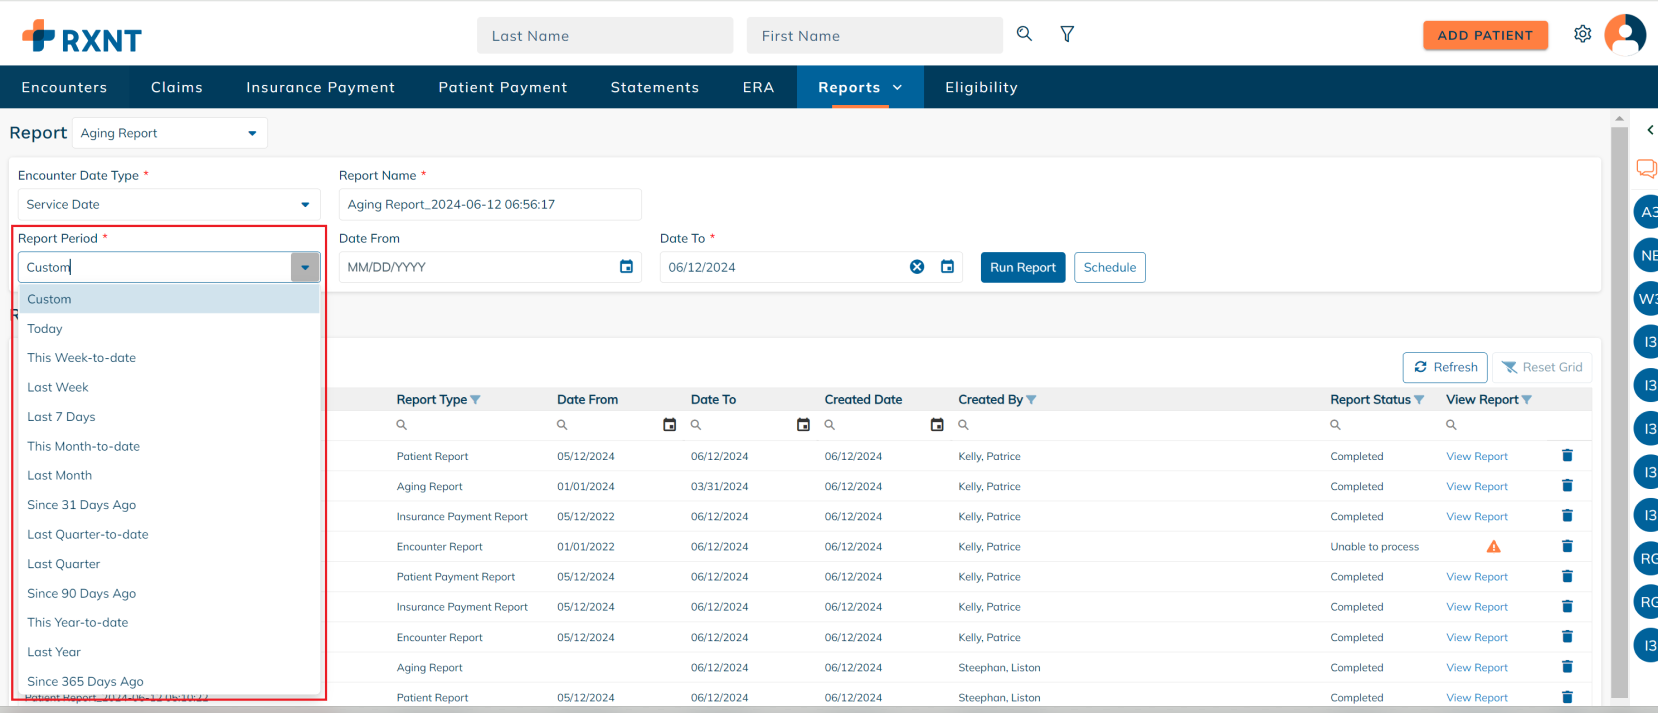Open the Encounter Date Type dropdown
1658x713 pixels.
pos(305,205)
